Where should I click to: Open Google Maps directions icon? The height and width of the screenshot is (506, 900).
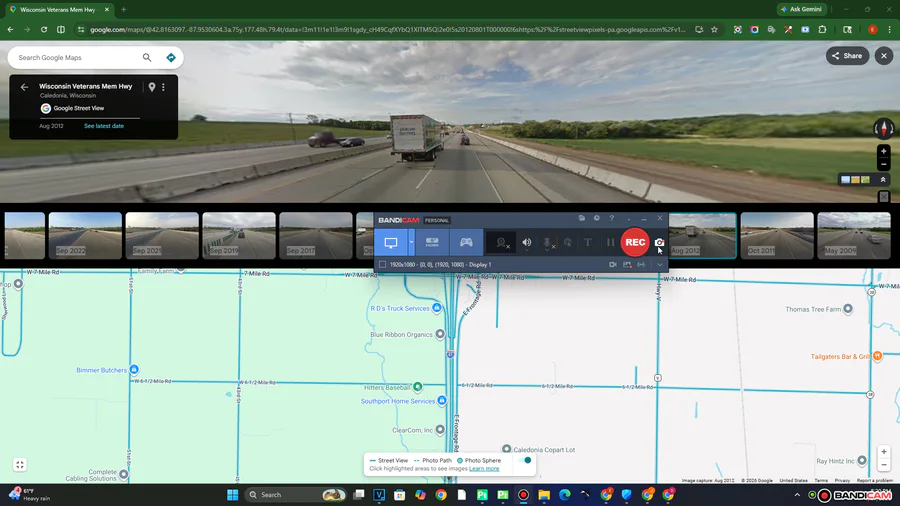(170, 57)
